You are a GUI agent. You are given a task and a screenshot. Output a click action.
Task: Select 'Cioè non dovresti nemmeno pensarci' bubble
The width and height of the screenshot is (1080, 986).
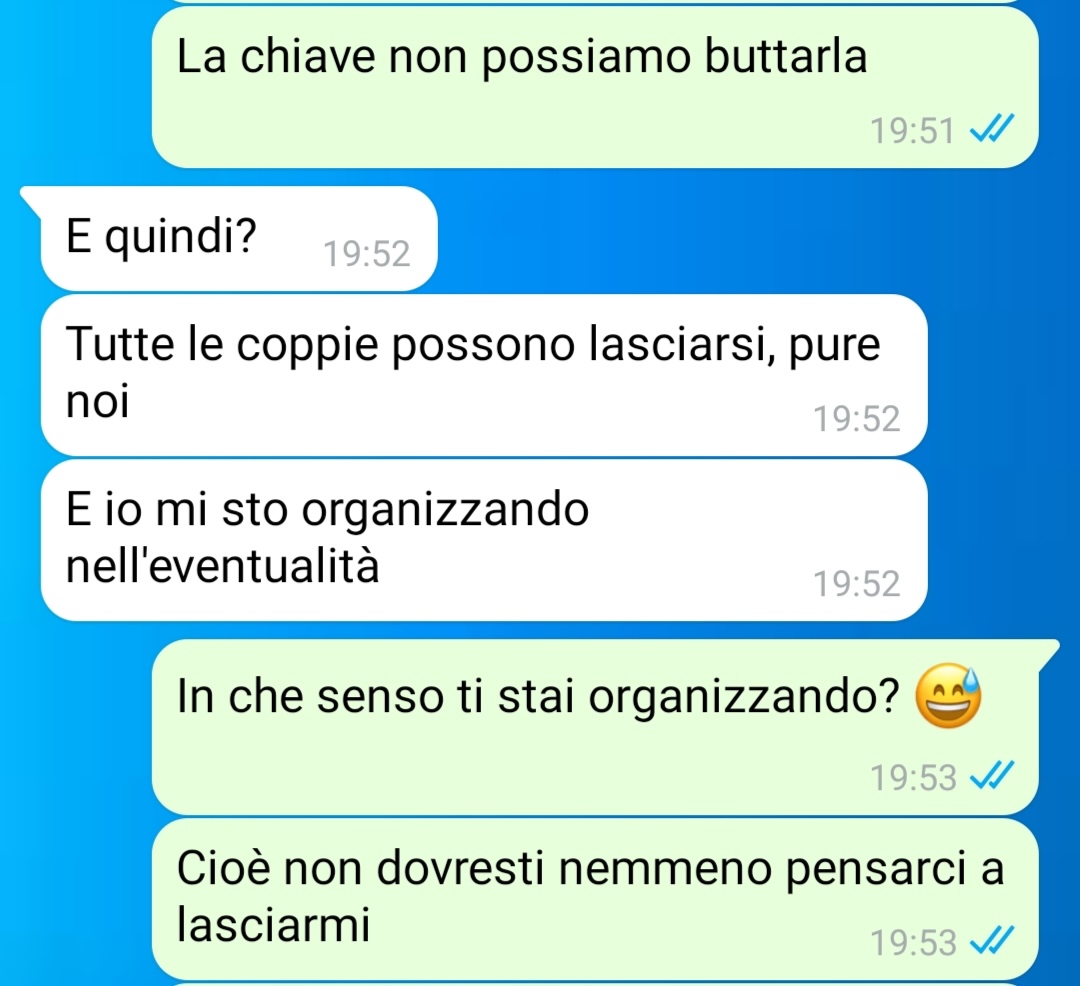click(595, 899)
